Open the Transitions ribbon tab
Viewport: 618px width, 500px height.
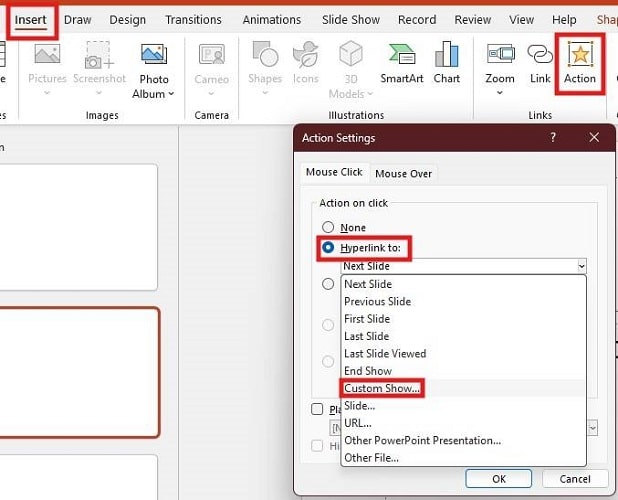tap(193, 19)
